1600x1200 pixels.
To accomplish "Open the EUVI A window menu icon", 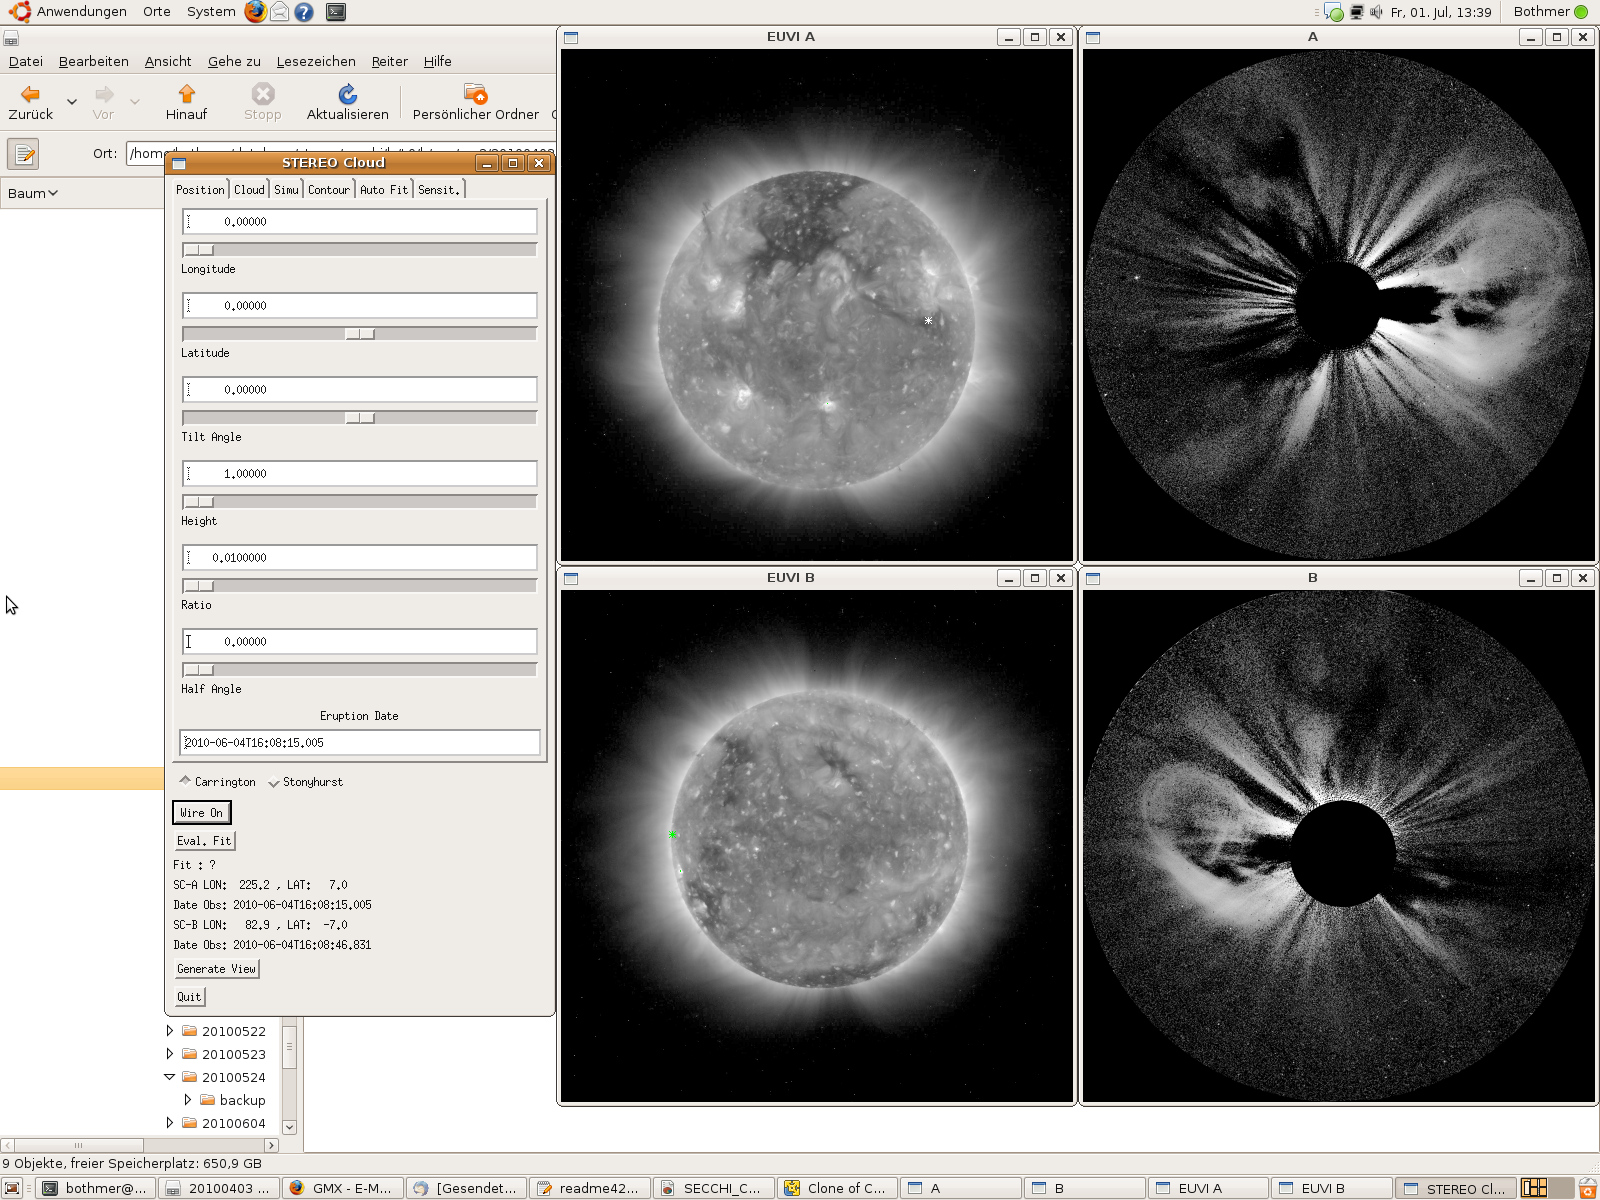I will pyautogui.click(x=571, y=38).
